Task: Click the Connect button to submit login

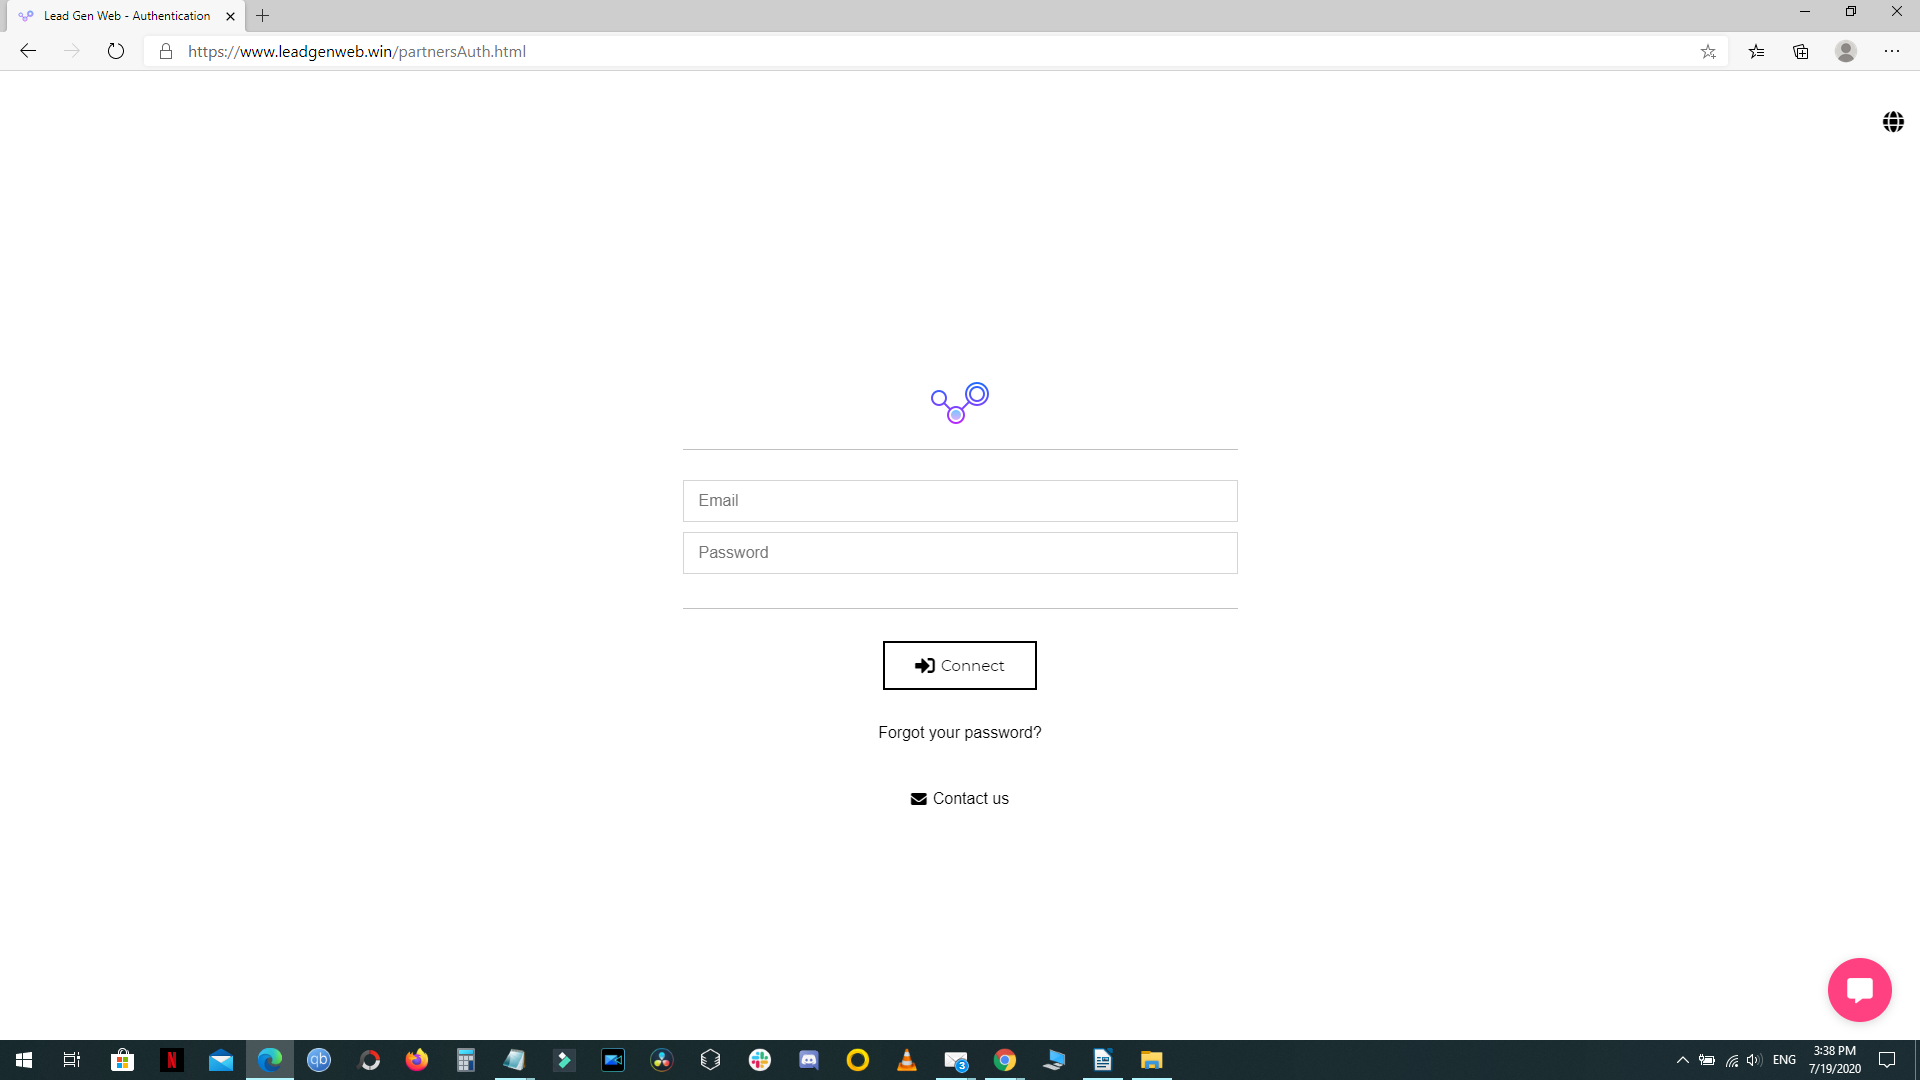Action: [x=960, y=666]
